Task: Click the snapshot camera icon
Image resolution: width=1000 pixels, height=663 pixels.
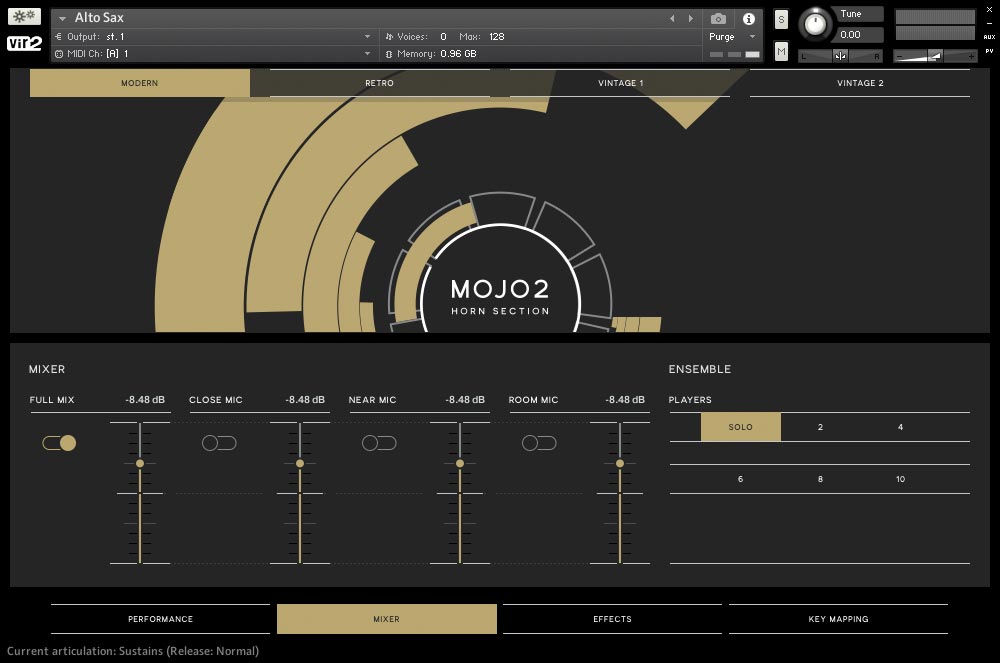Action: click(718, 17)
